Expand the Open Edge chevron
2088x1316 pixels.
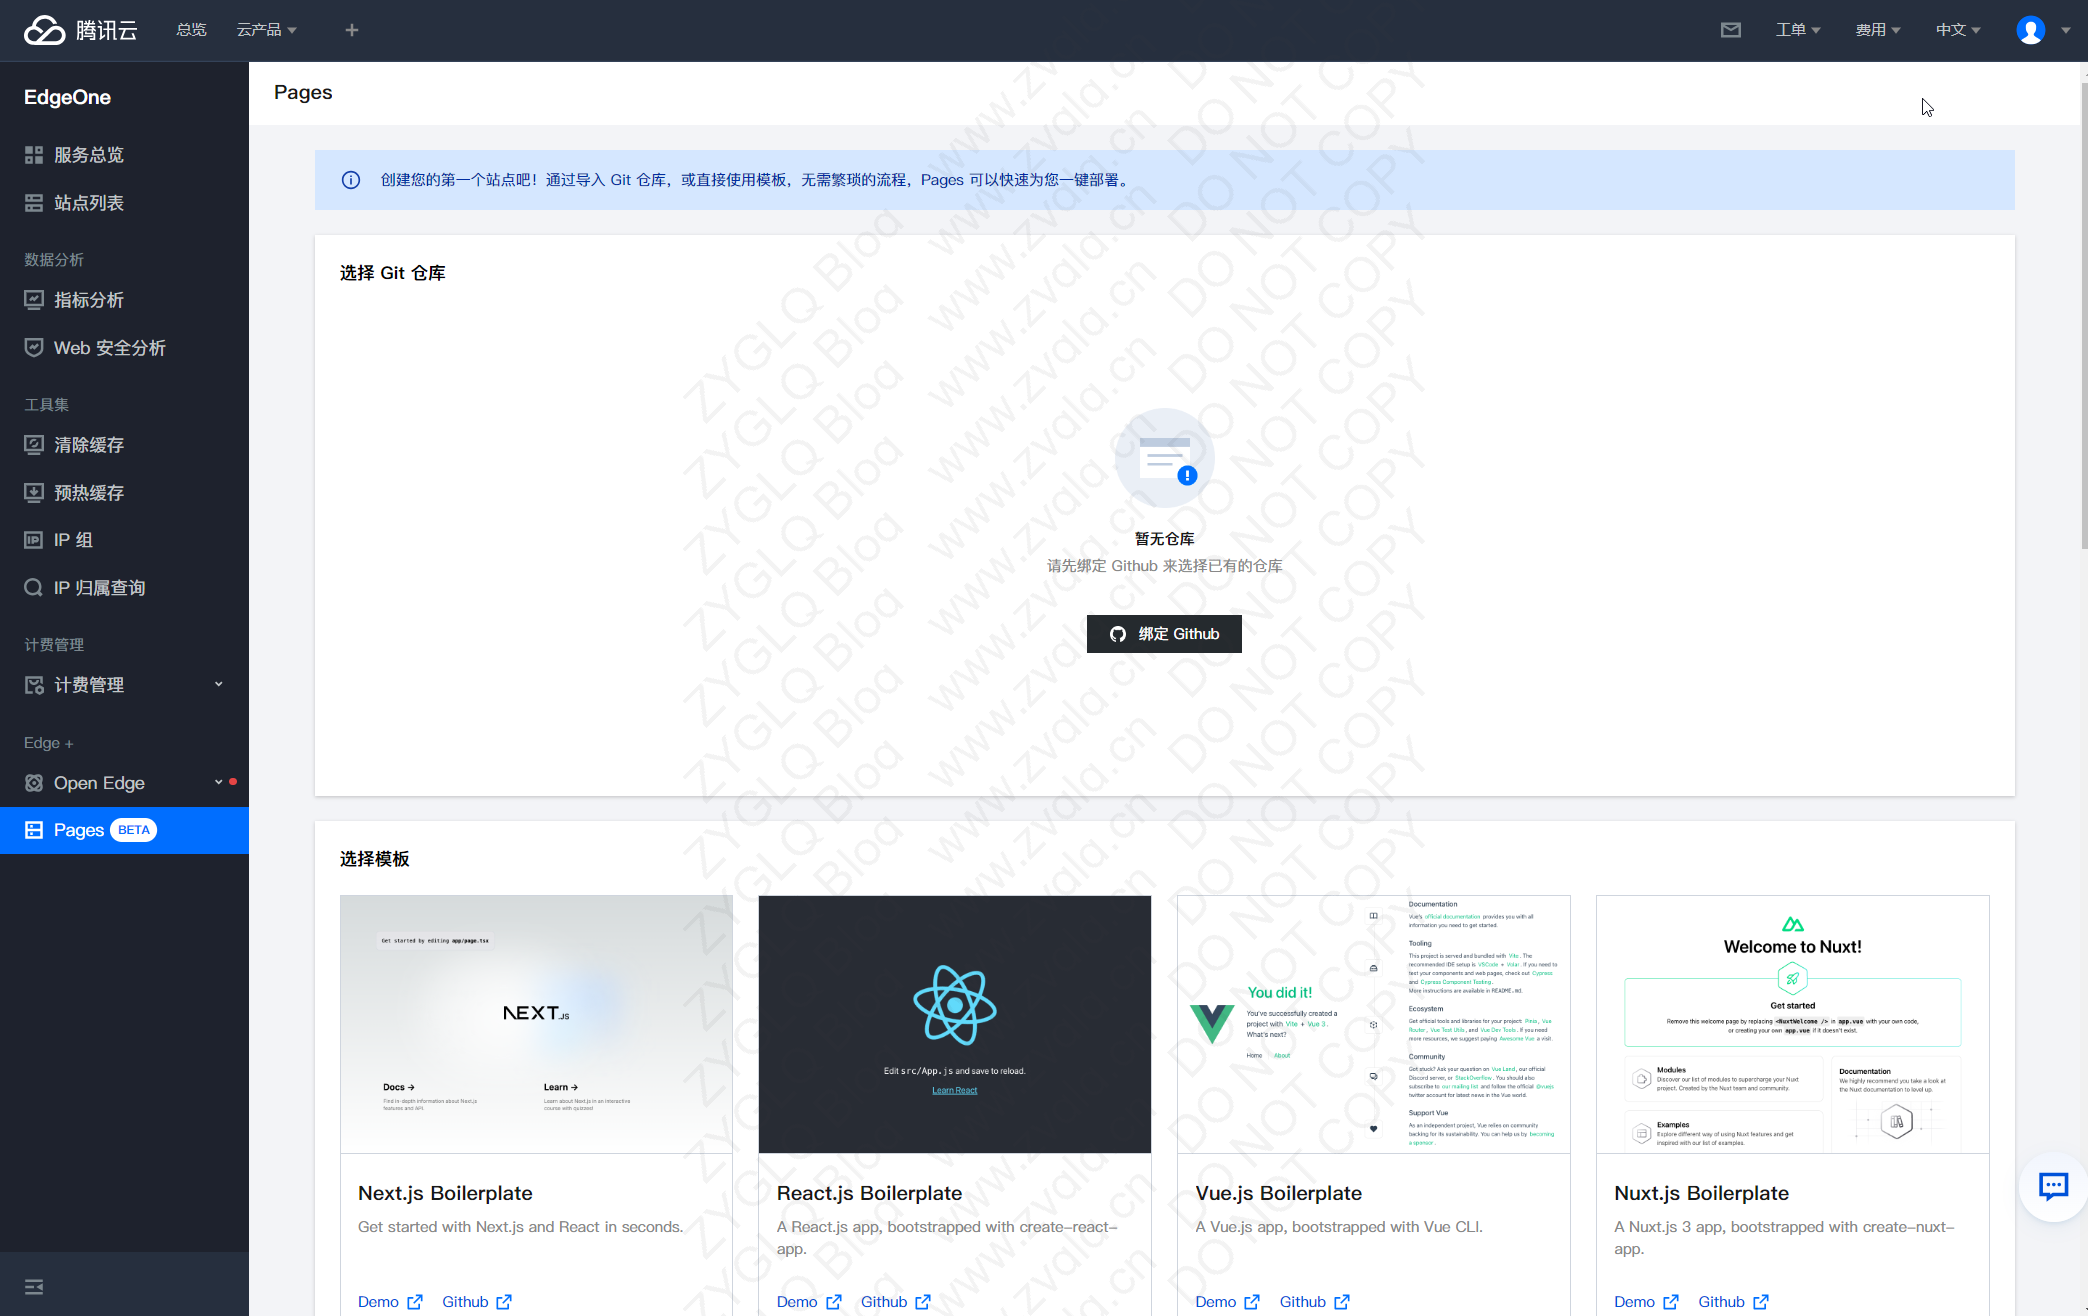219,782
